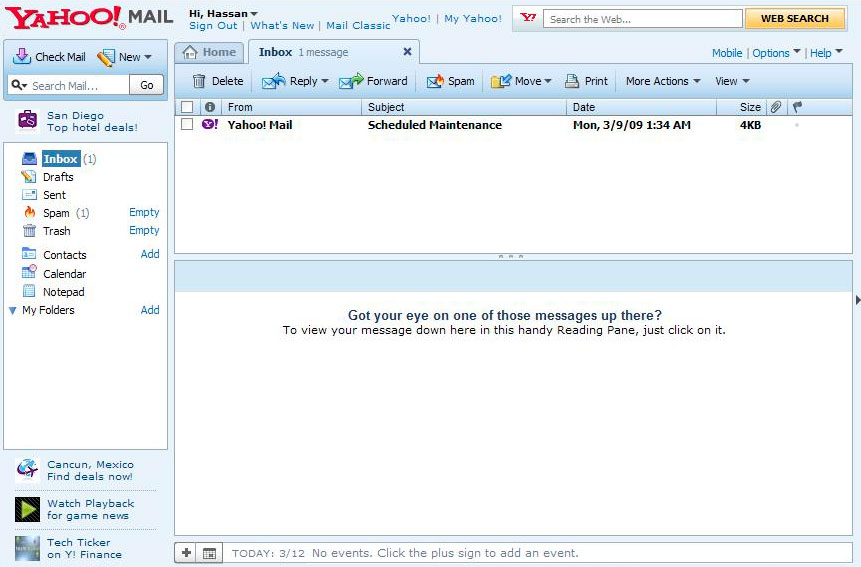The image size is (861, 567).
Task: Click Add next to My Folders
Action: [x=150, y=310]
